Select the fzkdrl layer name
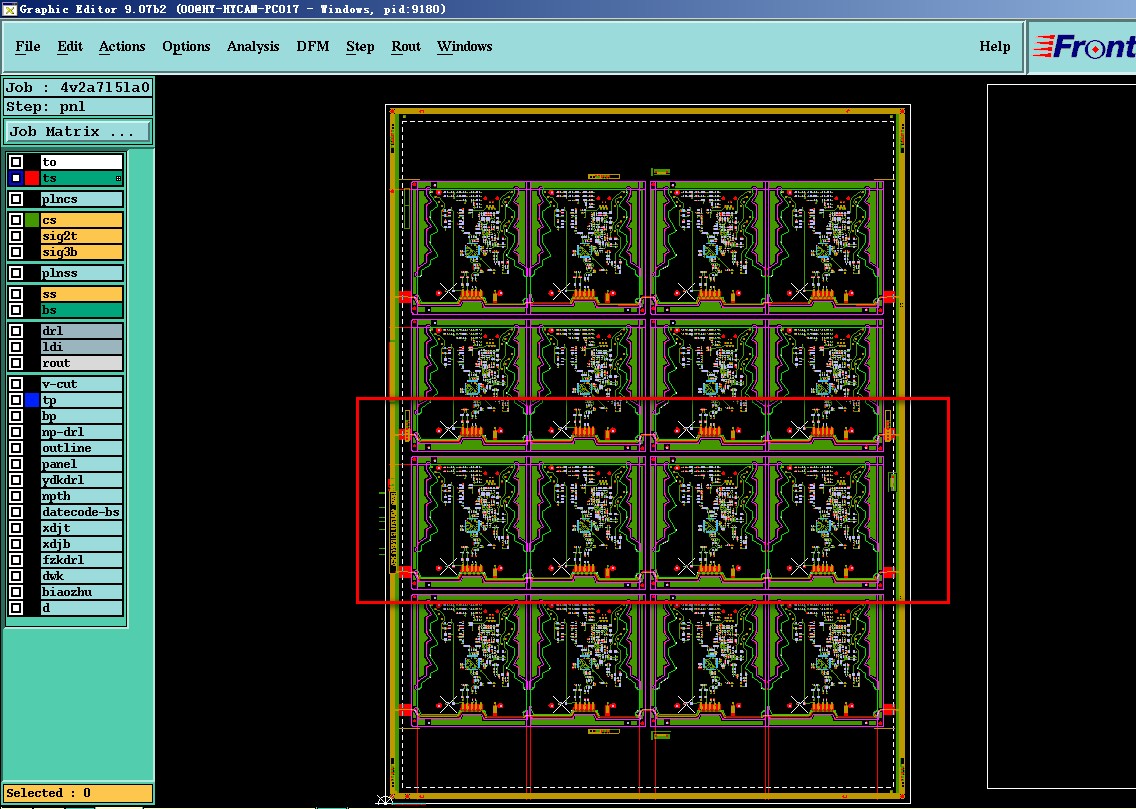 click(81, 560)
